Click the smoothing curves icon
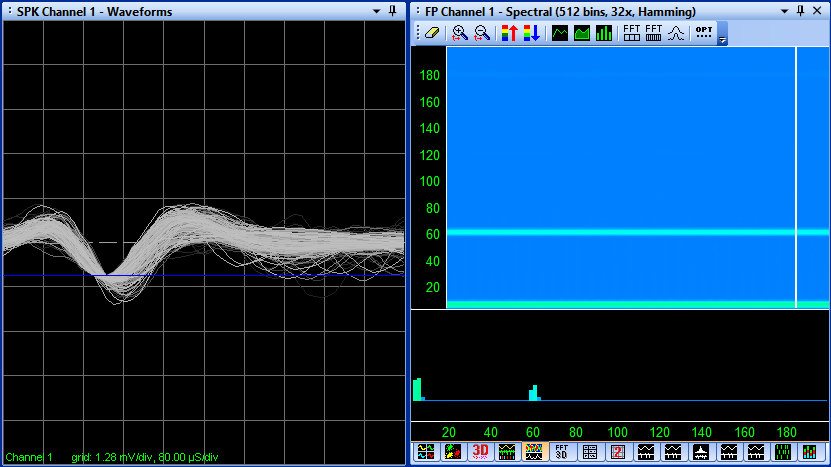The width and height of the screenshot is (831, 467). tap(676, 33)
